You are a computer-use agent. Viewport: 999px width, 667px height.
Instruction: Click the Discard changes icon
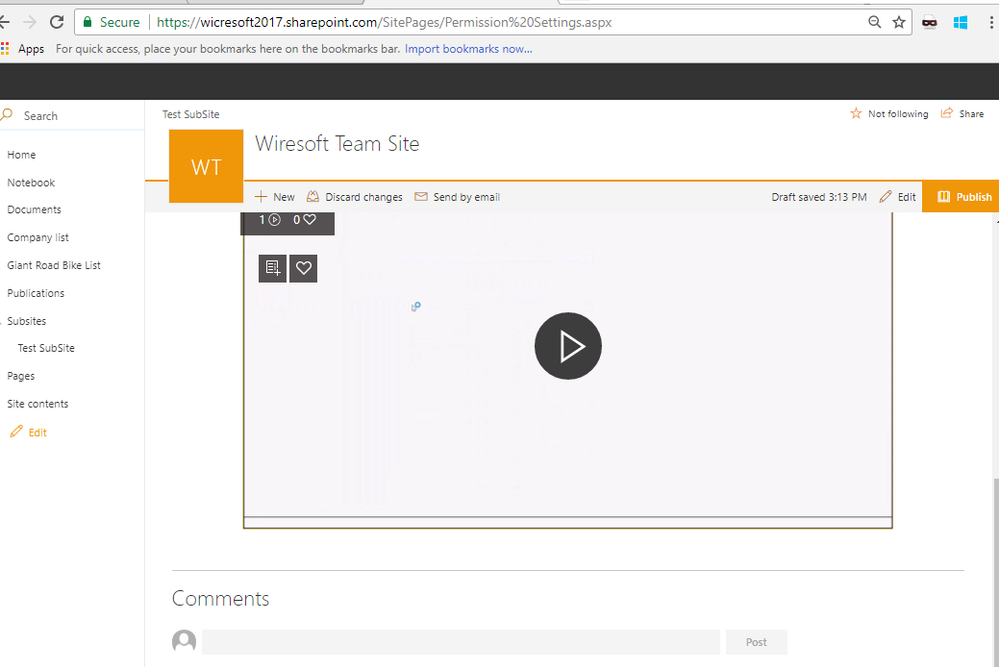[312, 197]
